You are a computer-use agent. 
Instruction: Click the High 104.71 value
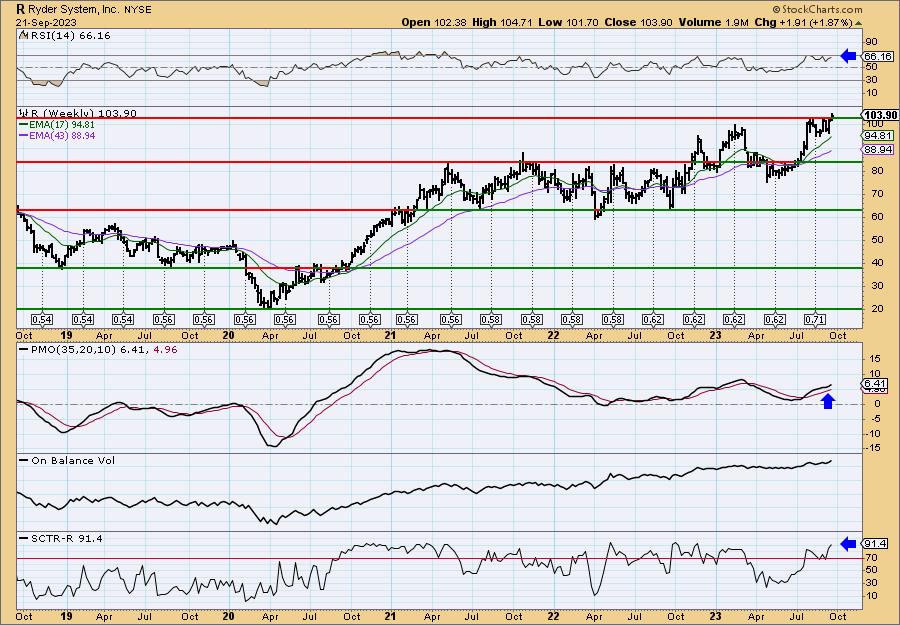click(502, 22)
